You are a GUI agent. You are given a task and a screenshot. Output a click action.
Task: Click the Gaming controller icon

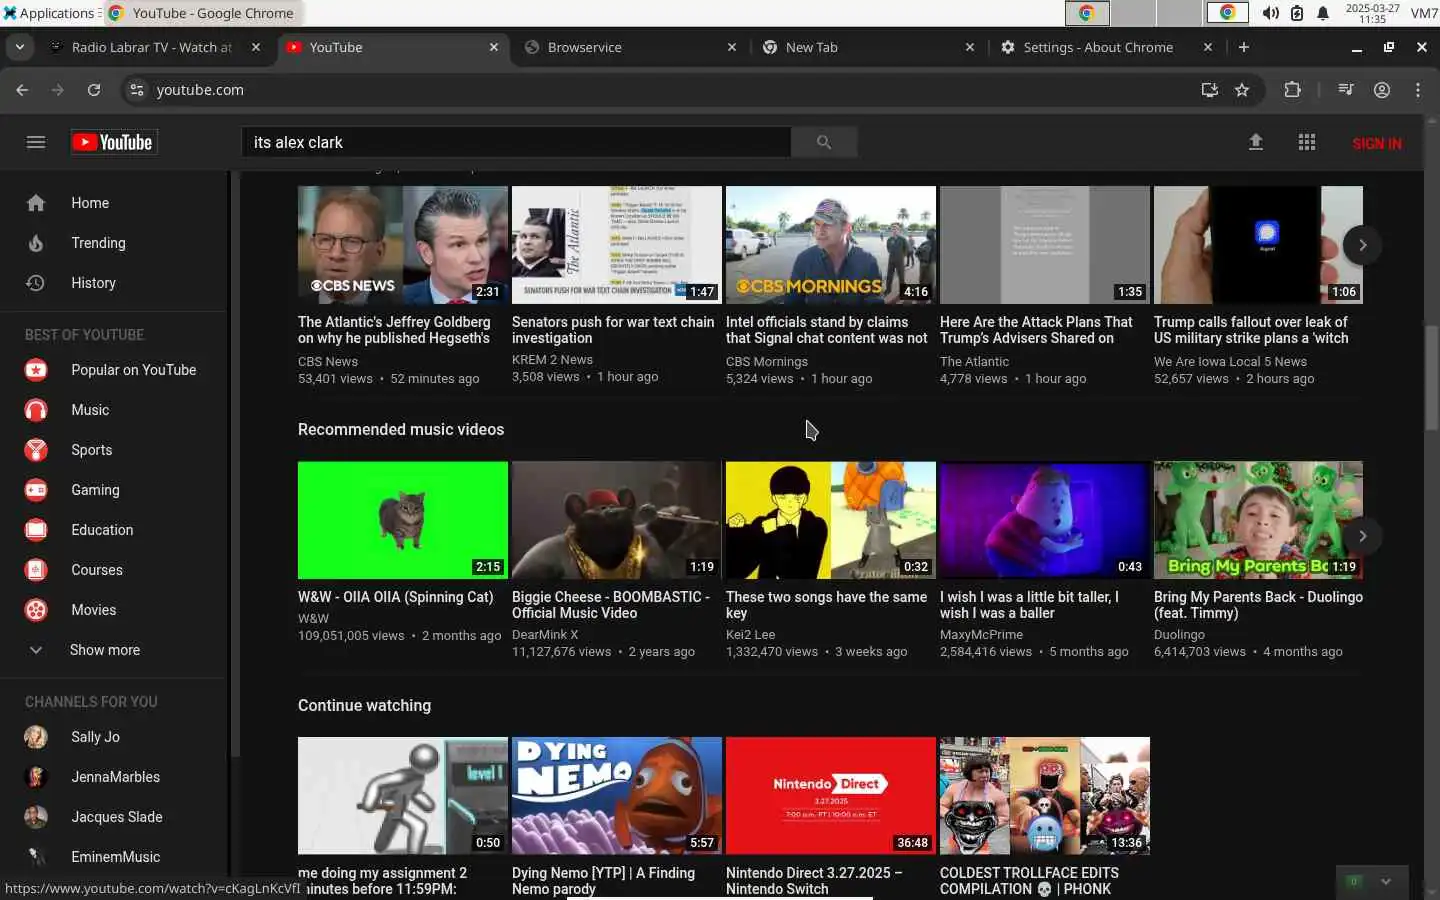coord(36,490)
